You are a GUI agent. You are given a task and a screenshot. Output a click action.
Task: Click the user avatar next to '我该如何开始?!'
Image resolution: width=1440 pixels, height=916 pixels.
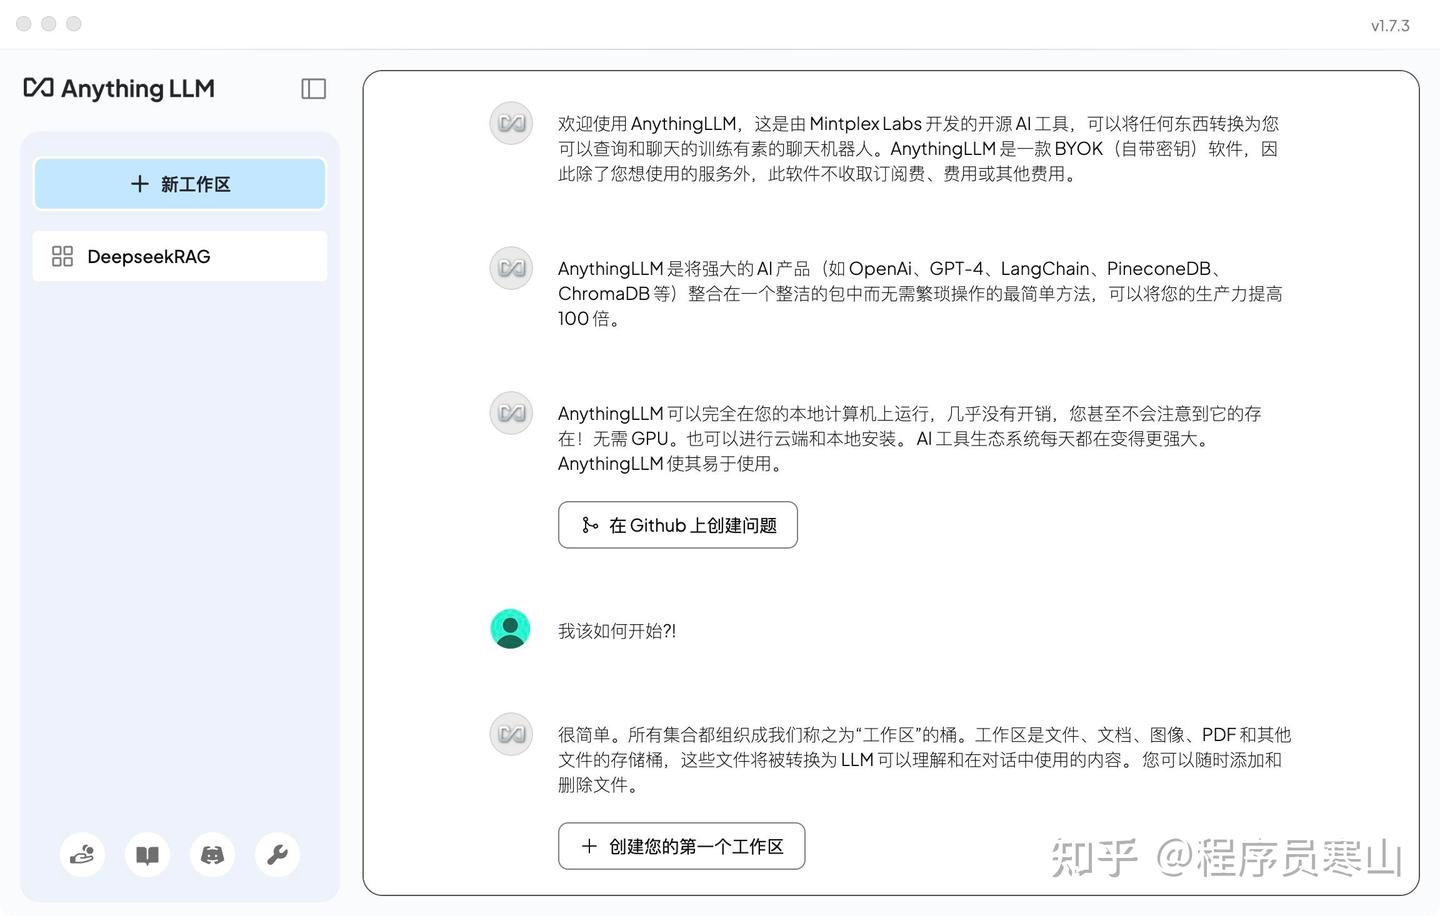coord(510,628)
